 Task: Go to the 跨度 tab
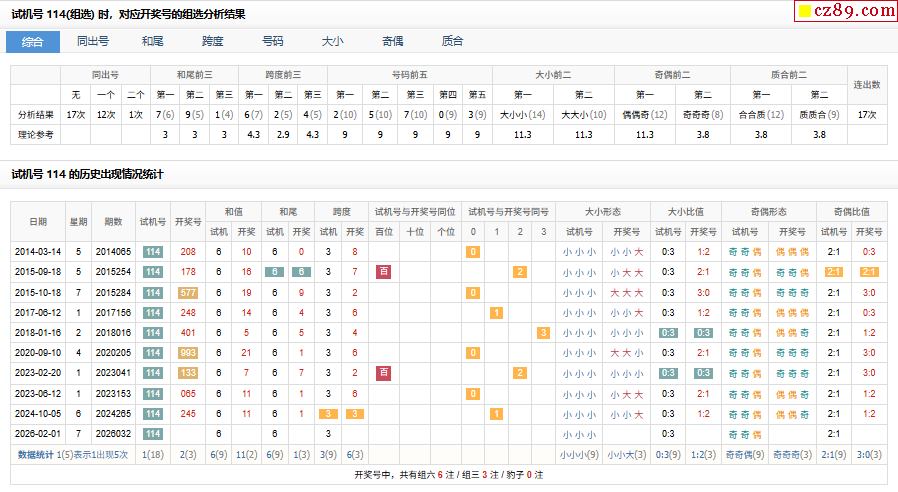(213, 42)
